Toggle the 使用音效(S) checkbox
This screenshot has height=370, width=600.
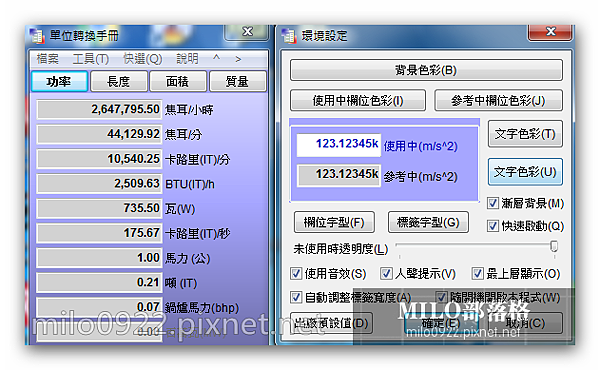pyautogui.click(x=296, y=274)
